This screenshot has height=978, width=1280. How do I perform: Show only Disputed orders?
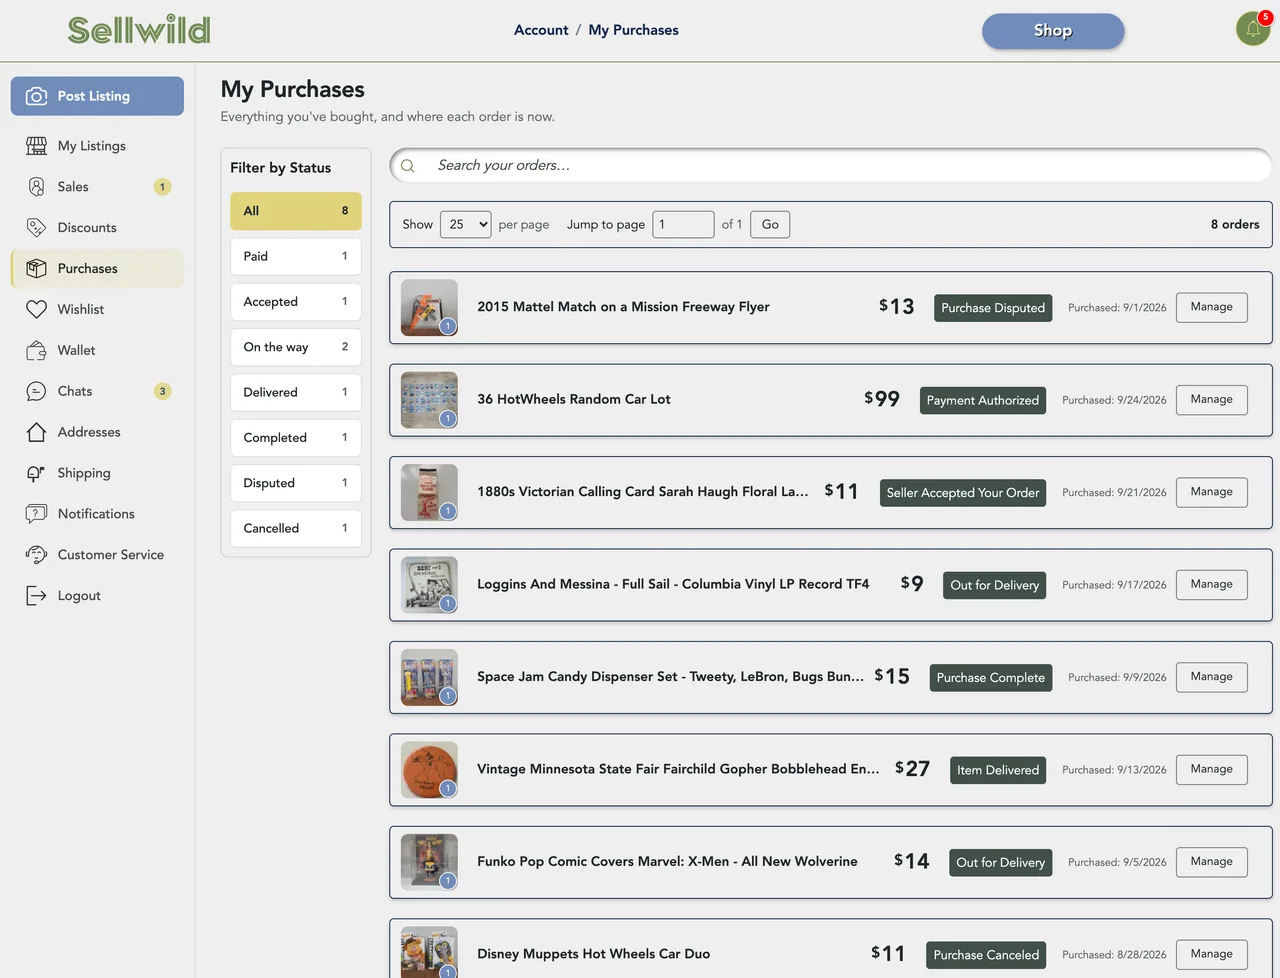coord(296,483)
